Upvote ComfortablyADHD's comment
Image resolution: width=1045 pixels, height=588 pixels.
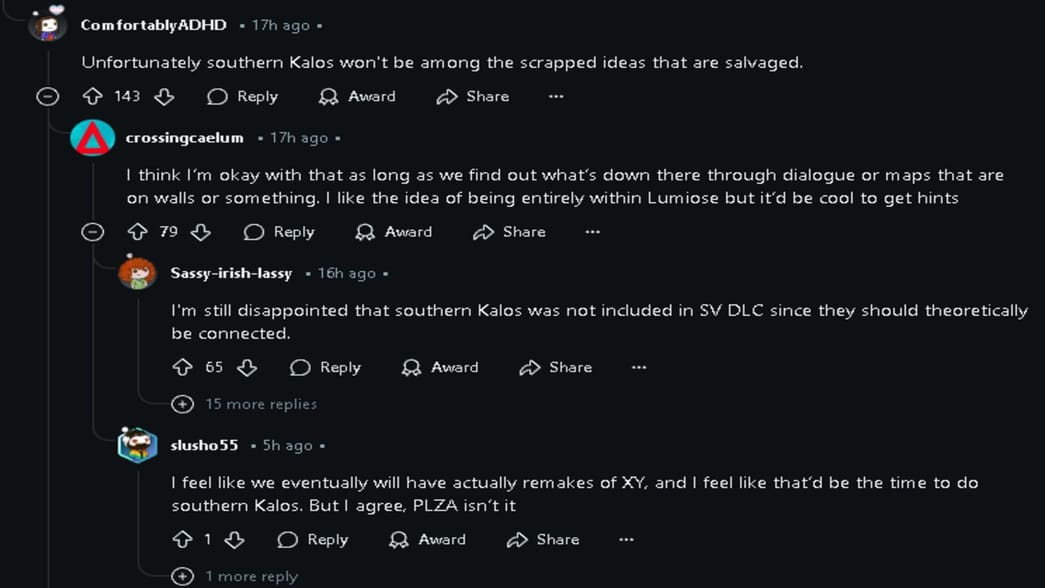(x=93, y=96)
